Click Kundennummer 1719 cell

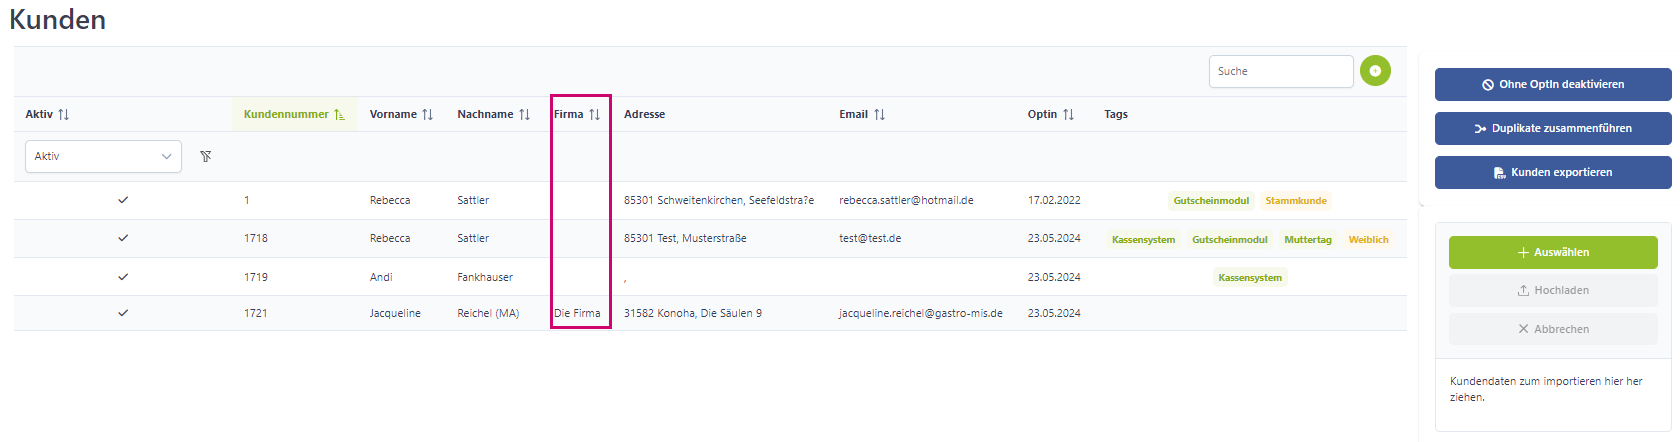(256, 277)
